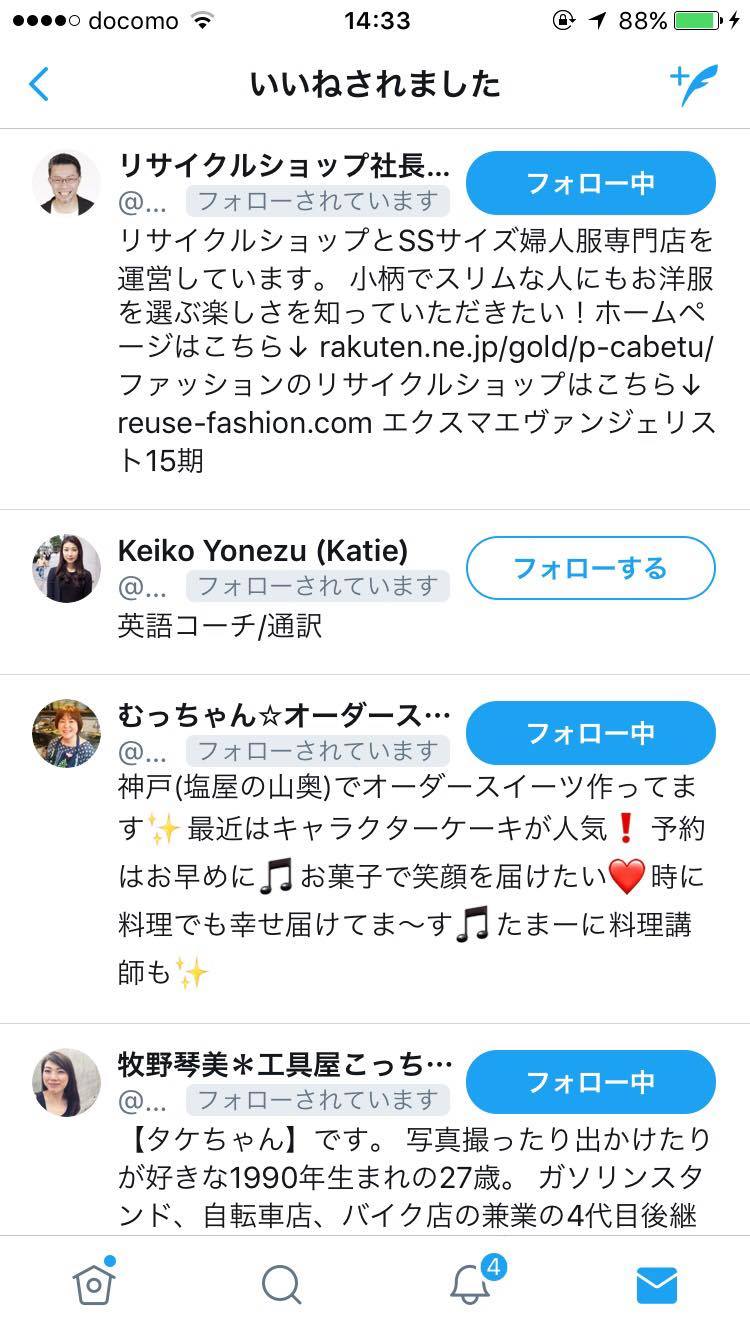Toggle フォロー中 for むっちゃん☆オーダース
Image resolution: width=750 pixels, height=1334 pixels.
(x=590, y=733)
